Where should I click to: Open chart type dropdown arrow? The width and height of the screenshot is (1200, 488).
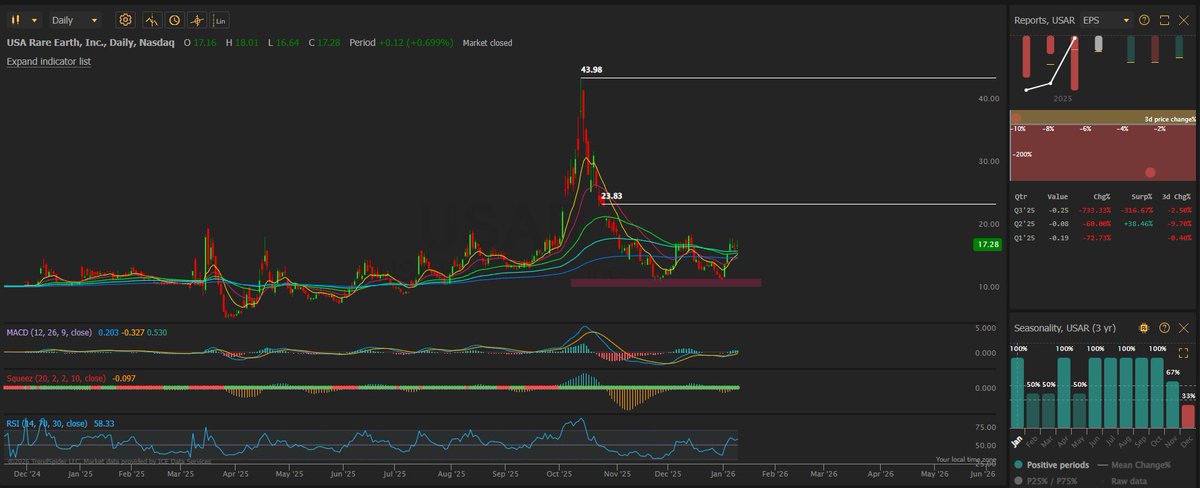[x=35, y=20]
